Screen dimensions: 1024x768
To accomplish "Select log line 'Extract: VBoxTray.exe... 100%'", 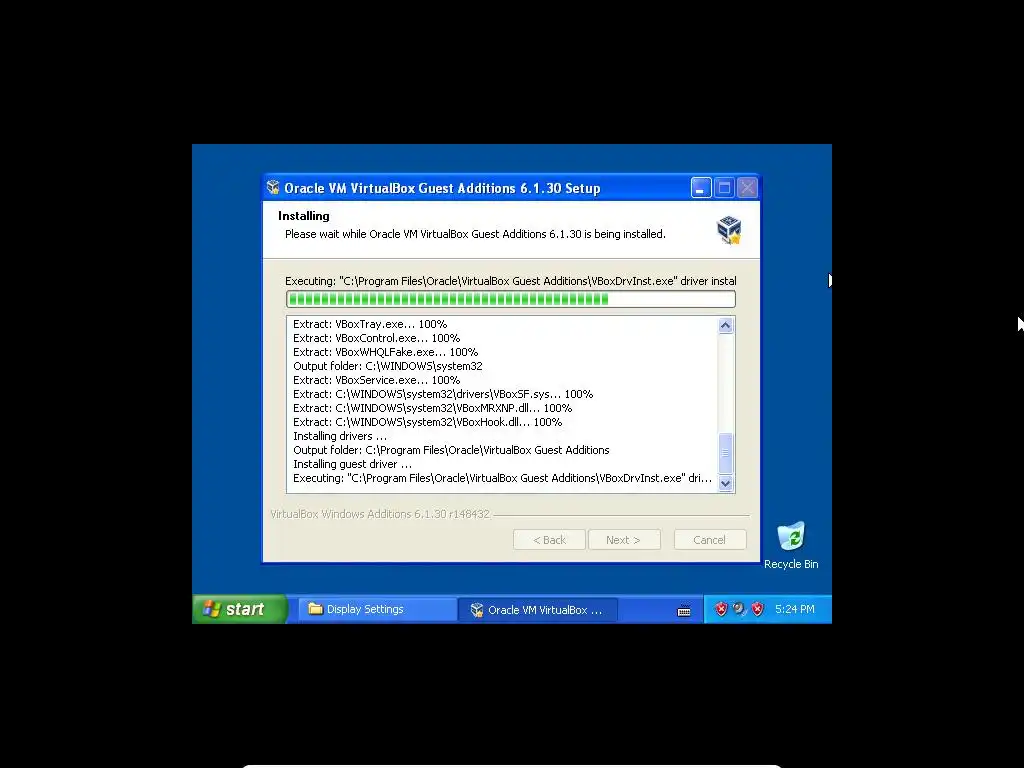I will tap(370, 324).
